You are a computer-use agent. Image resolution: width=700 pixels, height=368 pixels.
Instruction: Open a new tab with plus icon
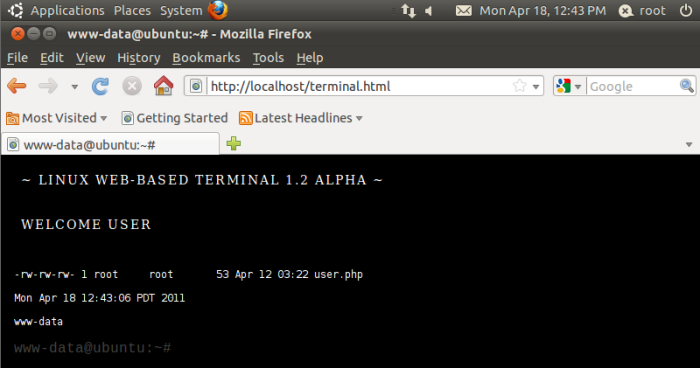tap(233, 143)
